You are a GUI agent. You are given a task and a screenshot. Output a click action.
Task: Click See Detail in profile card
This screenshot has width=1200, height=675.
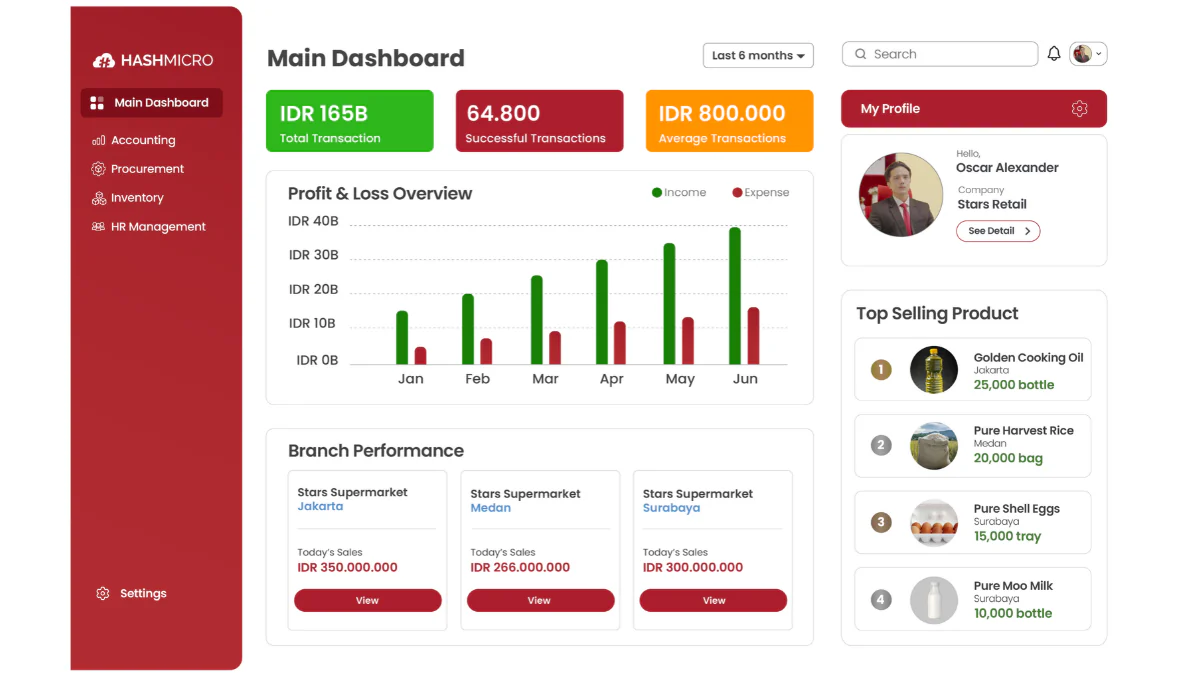(998, 231)
